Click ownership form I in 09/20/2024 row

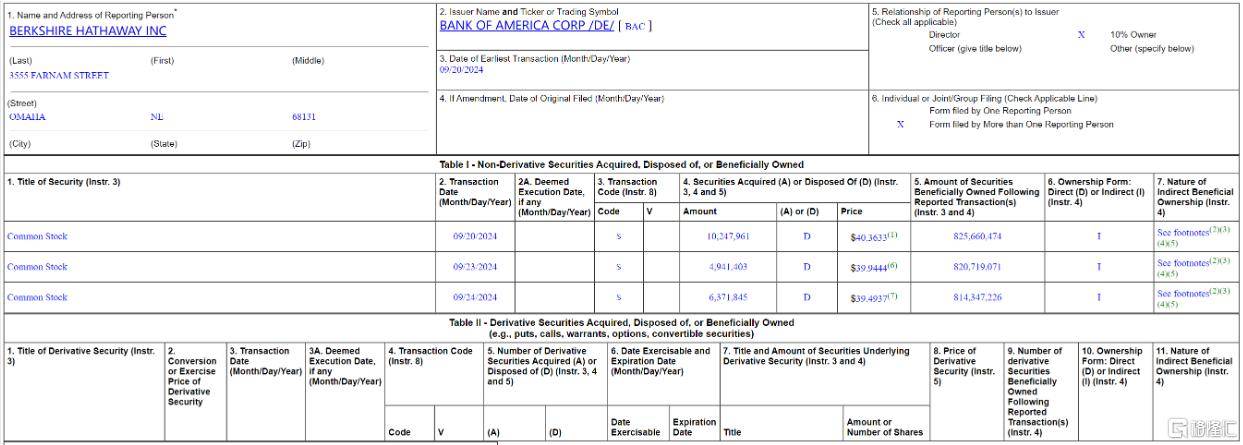pyautogui.click(x=1098, y=237)
